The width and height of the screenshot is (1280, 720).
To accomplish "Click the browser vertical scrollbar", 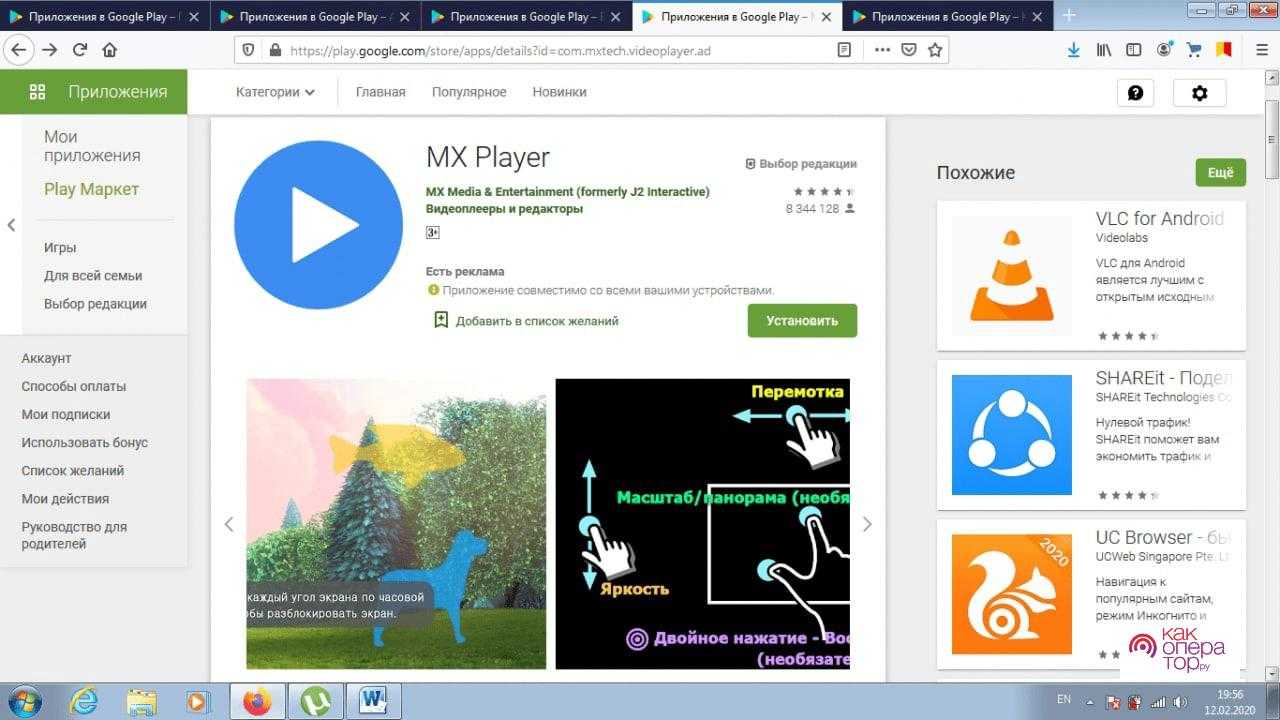I will [1272, 140].
